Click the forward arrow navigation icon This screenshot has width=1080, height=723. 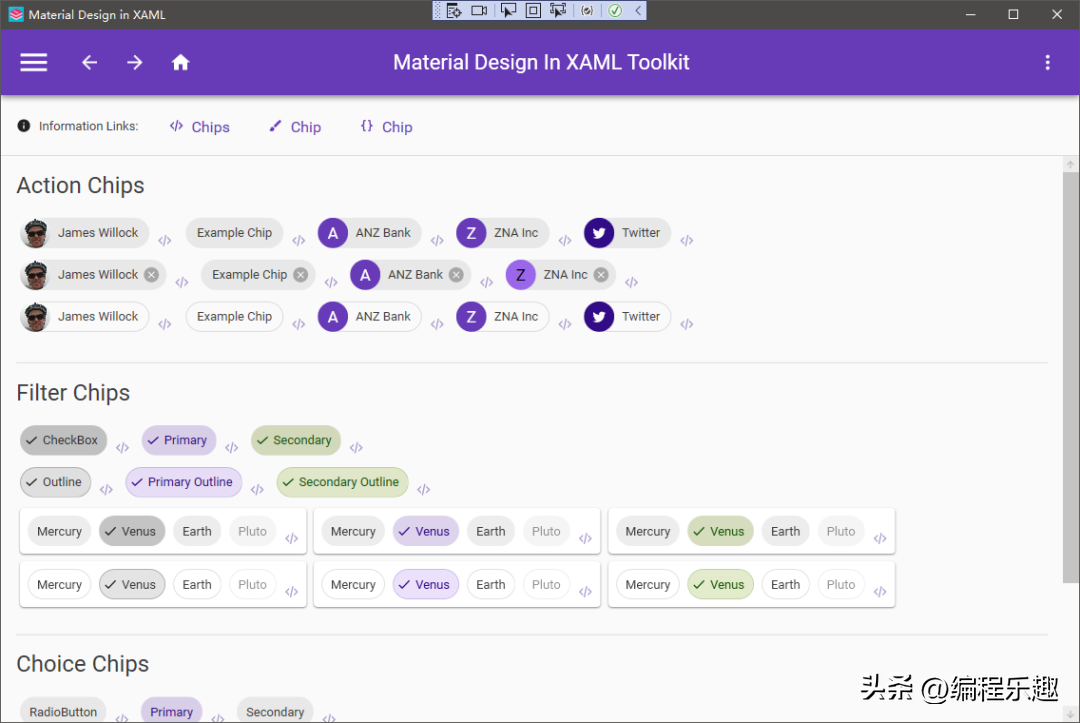(134, 62)
